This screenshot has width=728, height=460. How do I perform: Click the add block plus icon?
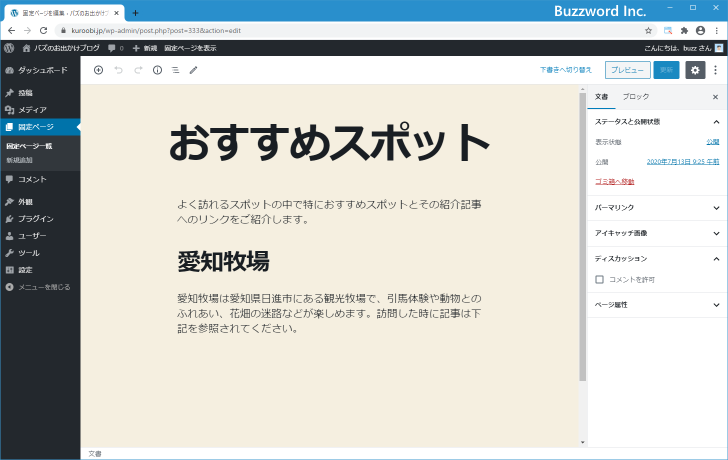pos(98,70)
